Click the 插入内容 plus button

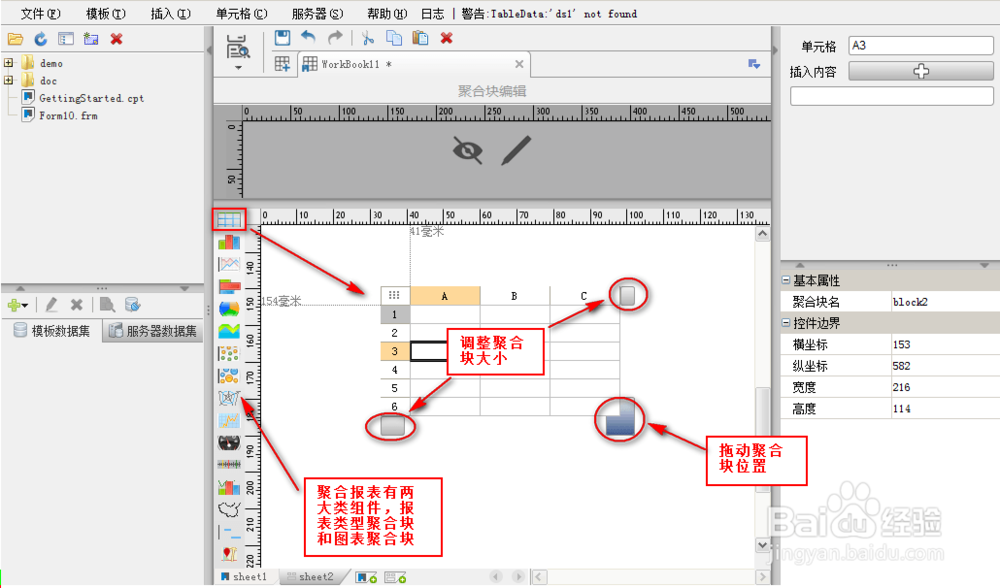(x=920, y=71)
